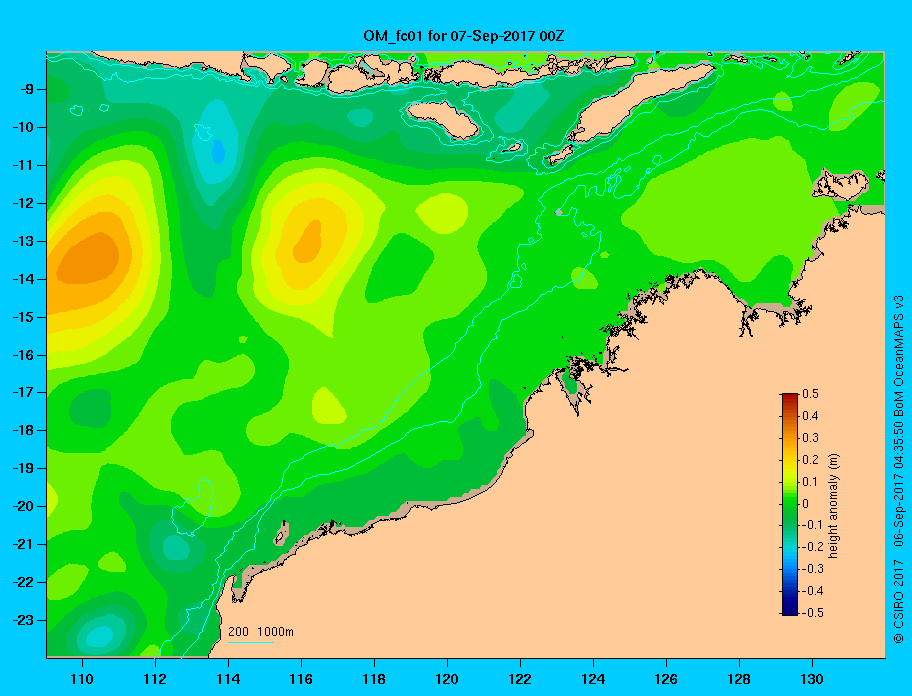Click latitude axis label -23
This screenshot has width=912, height=696.
click(x=22, y=620)
